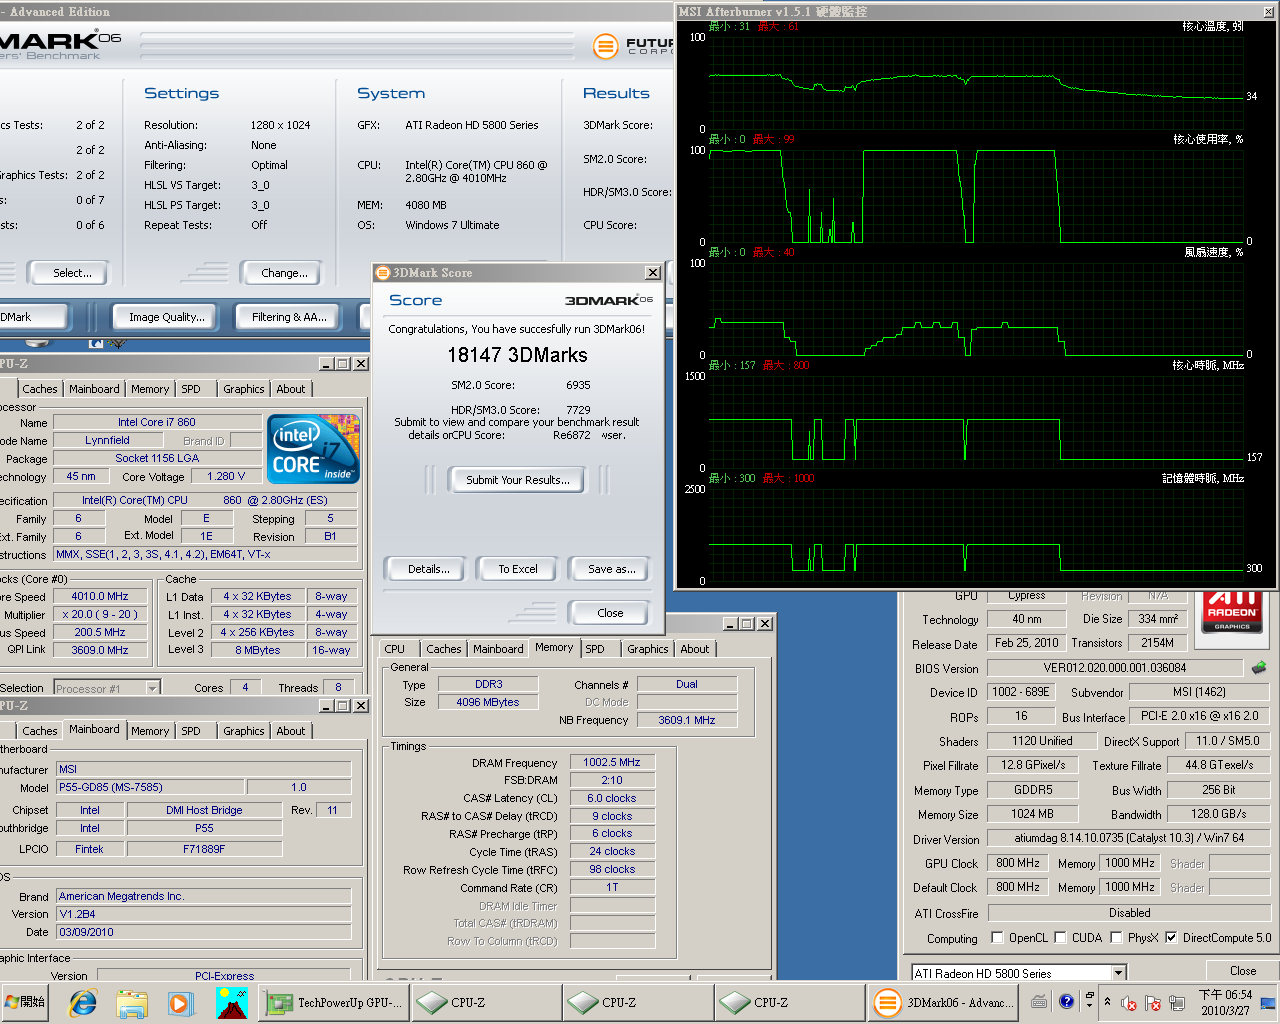1280x1024 pixels.
Task: Switch to the TechPowerUp GPU-Z taskbar button
Action: click(335, 1002)
